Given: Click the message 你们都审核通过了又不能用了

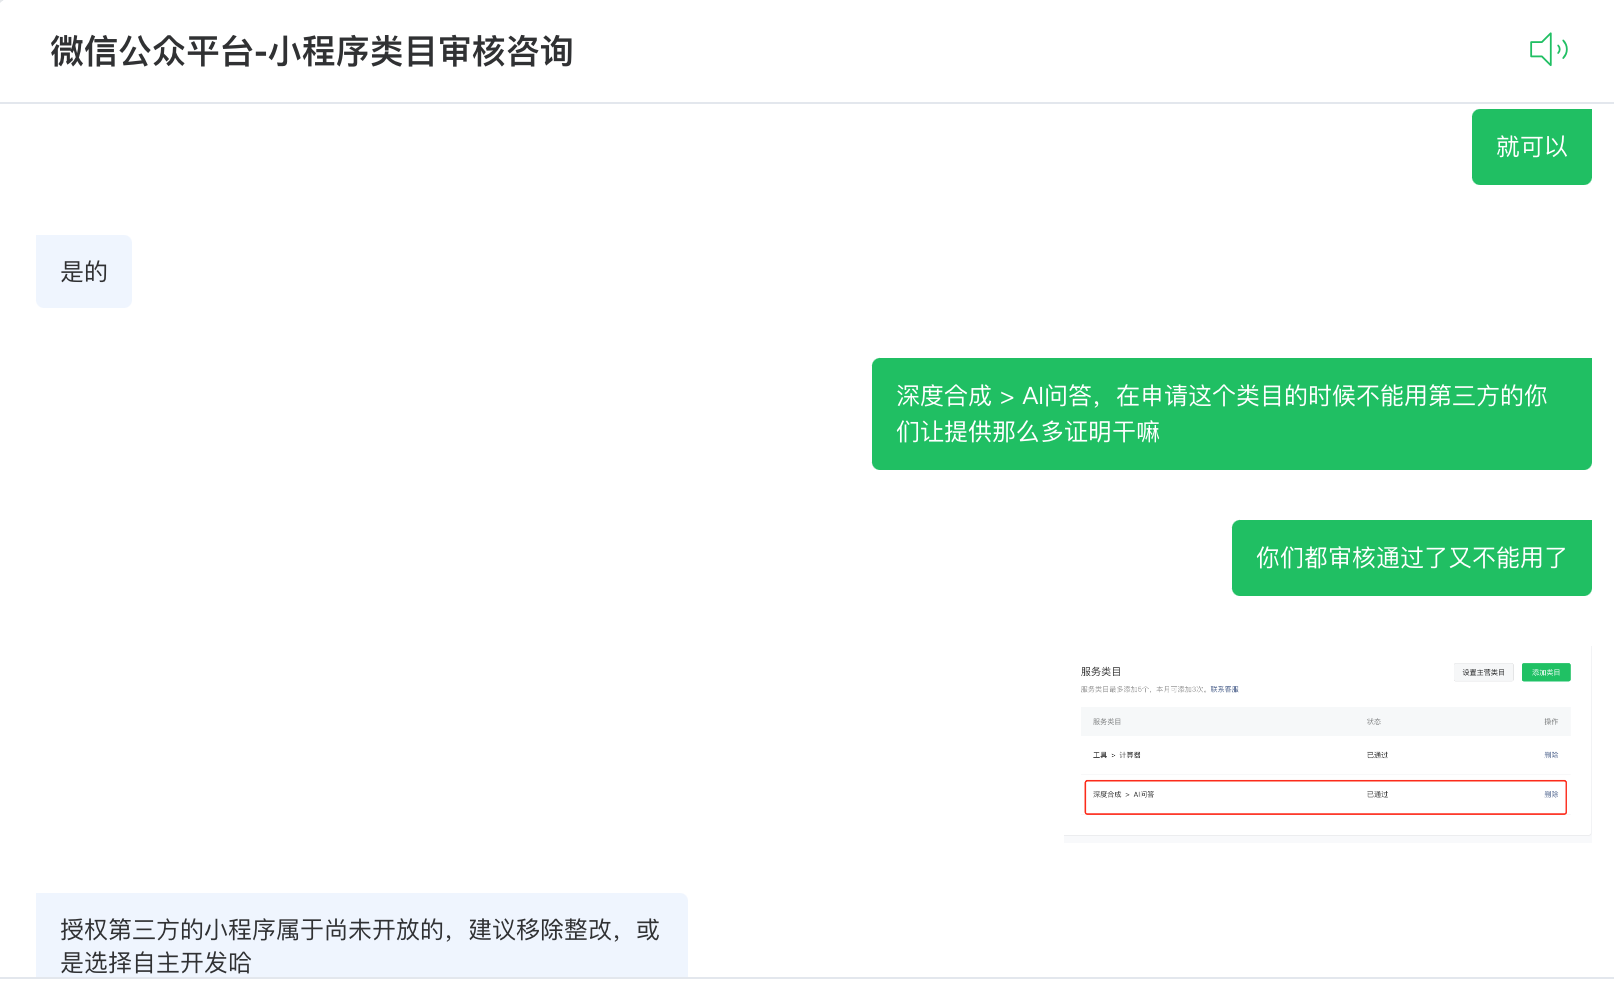Looking at the screenshot, I should pos(1411,558).
